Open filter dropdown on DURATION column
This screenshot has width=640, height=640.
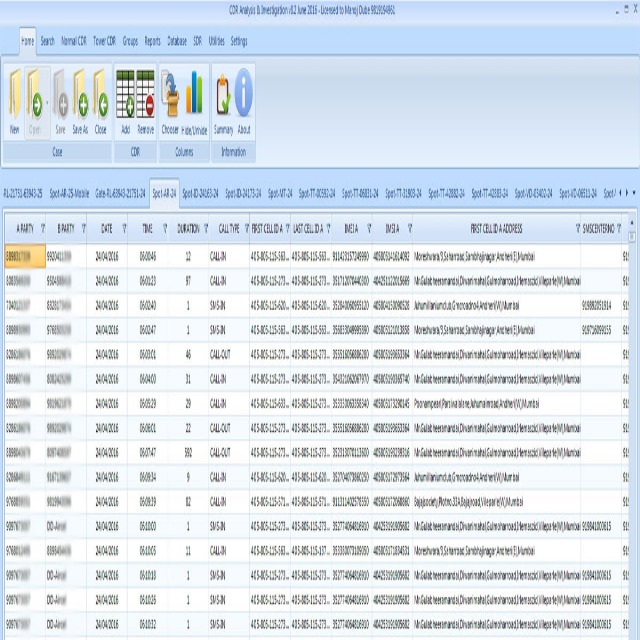pyautogui.click(x=205, y=228)
